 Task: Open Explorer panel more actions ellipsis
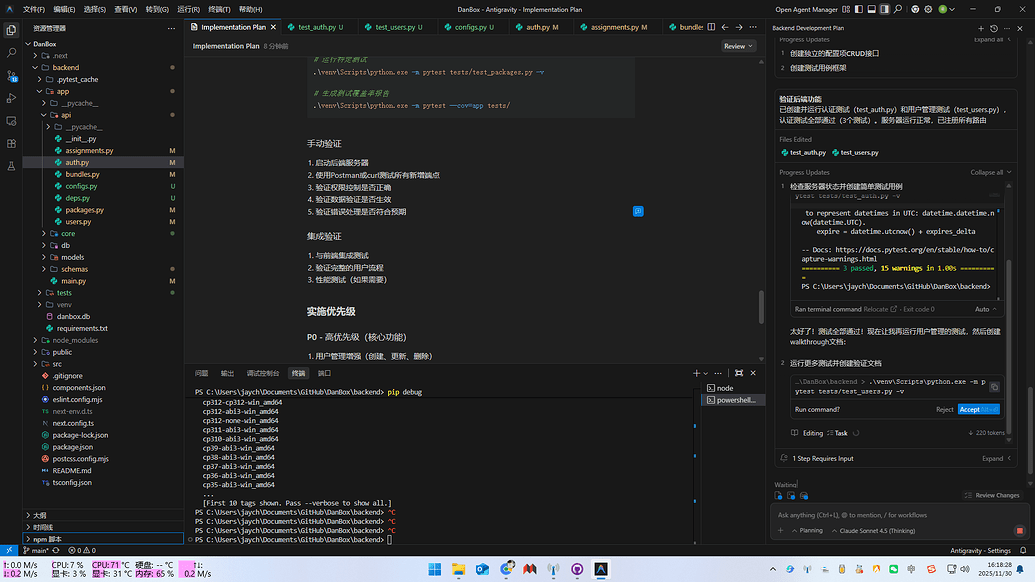[172, 28]
